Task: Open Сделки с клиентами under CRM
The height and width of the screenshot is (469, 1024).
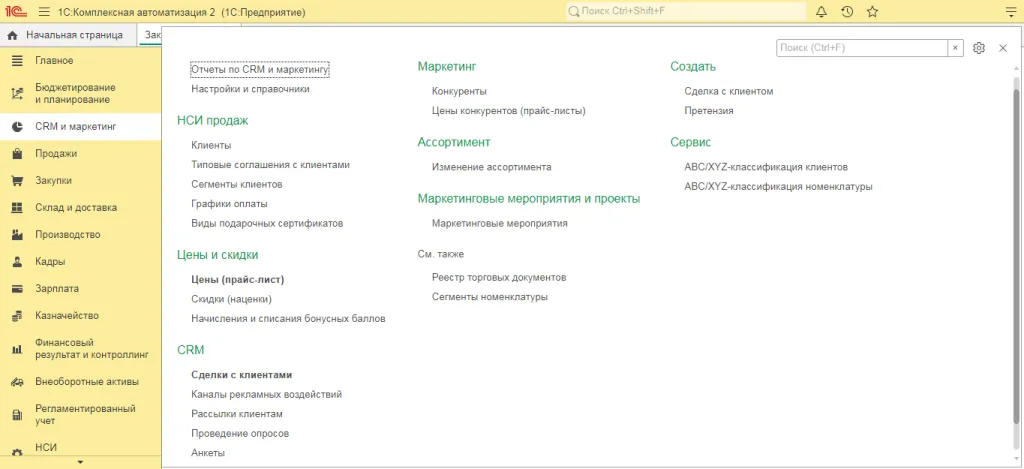Action: point(241,375)
